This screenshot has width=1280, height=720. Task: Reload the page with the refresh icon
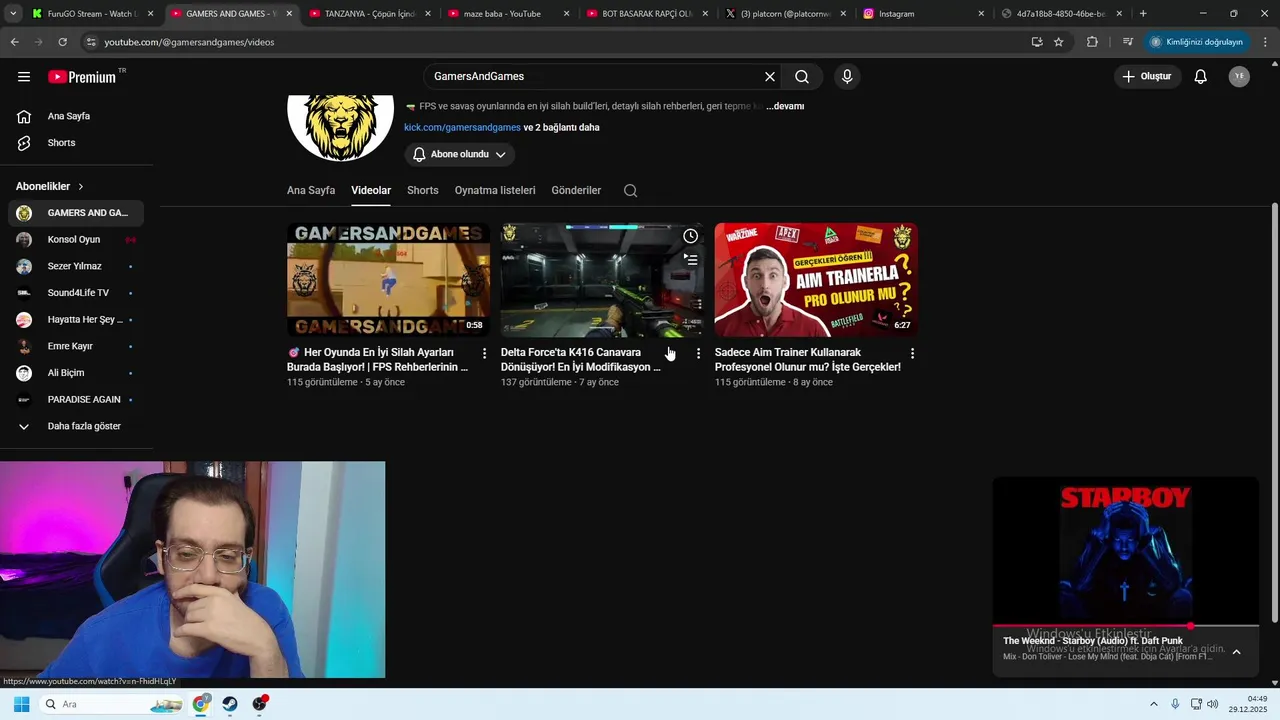[62, 42]
